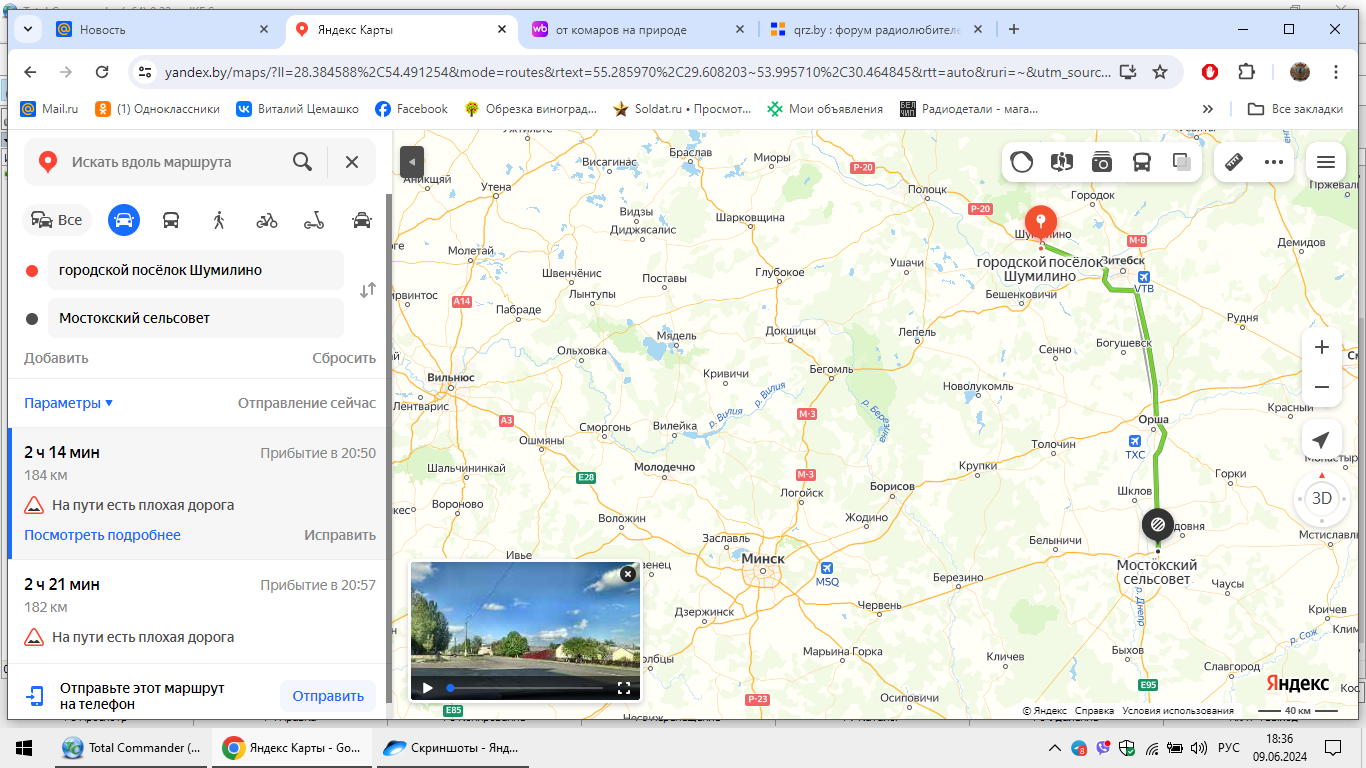This screenshot has width=1366, height=768.
Task: Choose the bicycle route mode
Action: [267, 220]
